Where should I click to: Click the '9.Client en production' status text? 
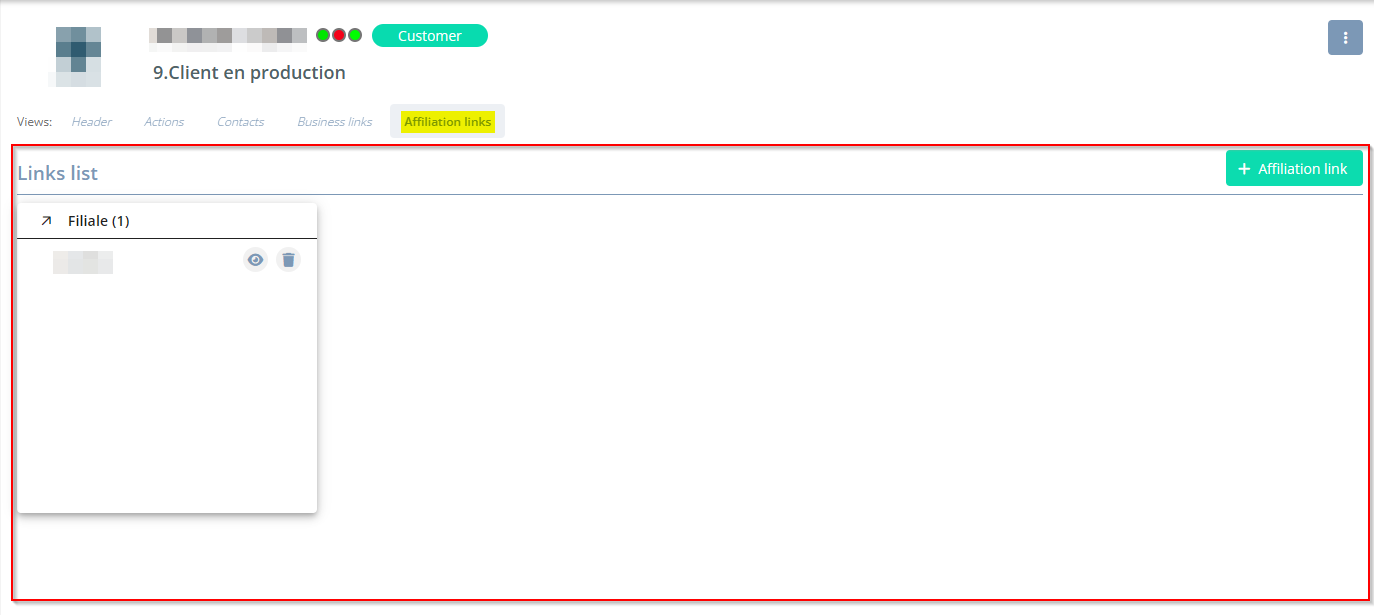click(x=249, y=73)
